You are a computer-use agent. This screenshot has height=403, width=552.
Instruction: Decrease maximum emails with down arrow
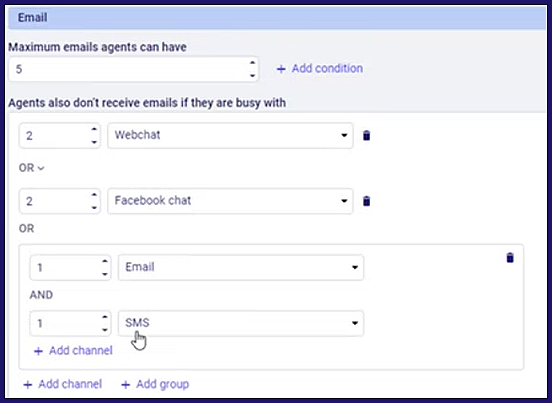[x=252, y=75]
